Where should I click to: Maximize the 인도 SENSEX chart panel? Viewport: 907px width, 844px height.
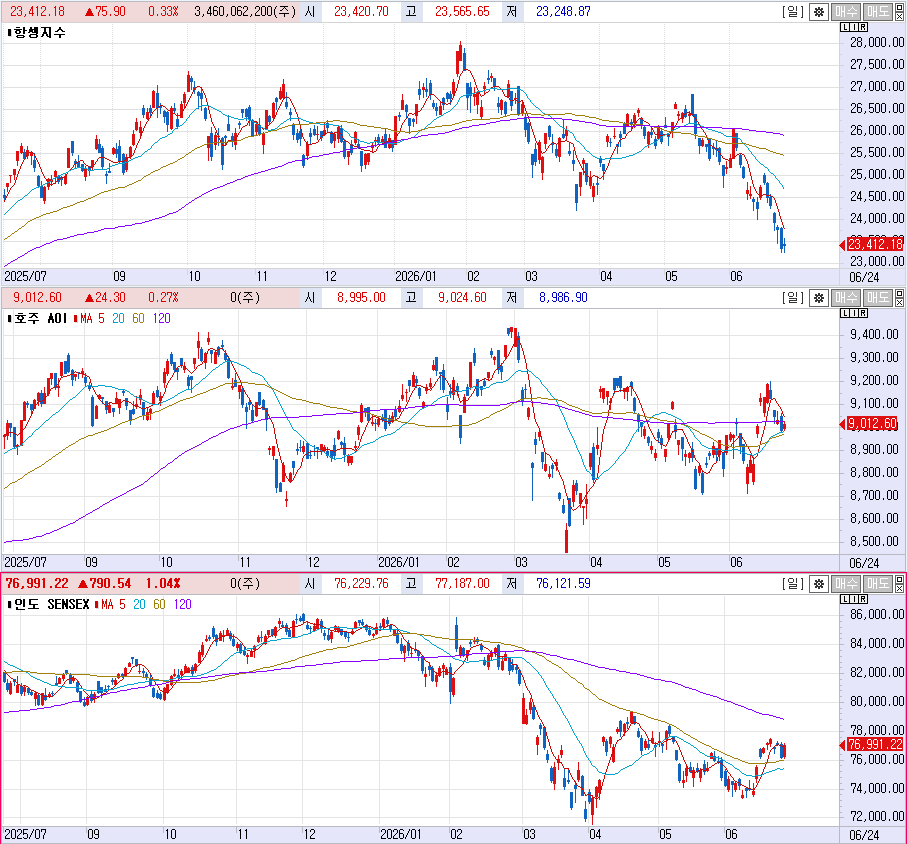click(899, 580)
